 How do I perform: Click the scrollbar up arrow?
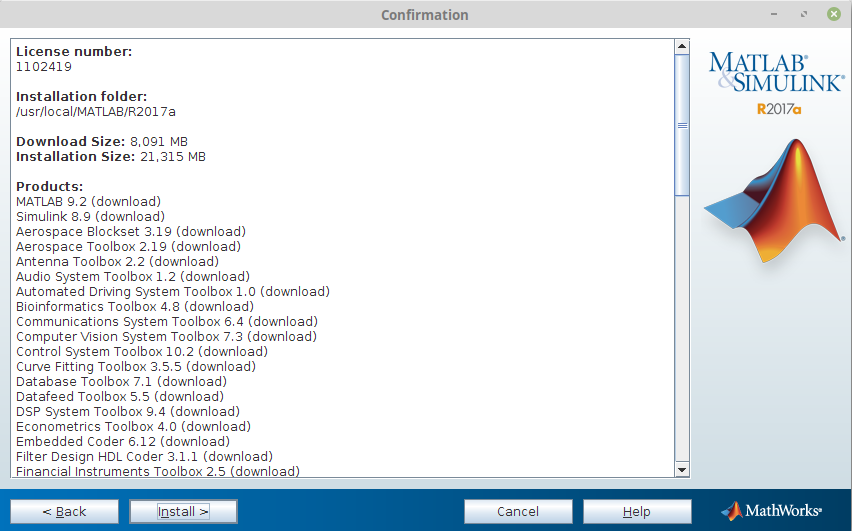tap(682, 46)
